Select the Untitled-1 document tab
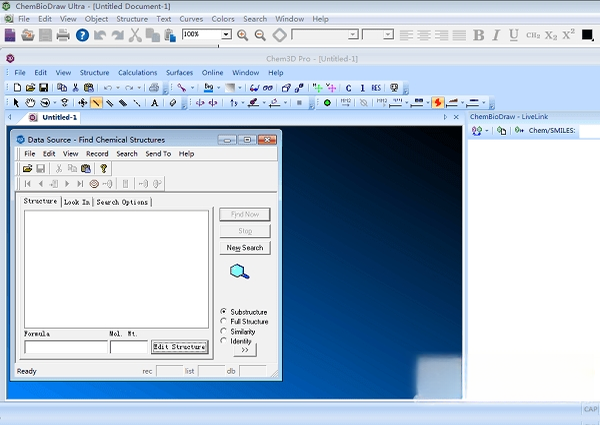600x425 pixels. [x=54, y=117]
